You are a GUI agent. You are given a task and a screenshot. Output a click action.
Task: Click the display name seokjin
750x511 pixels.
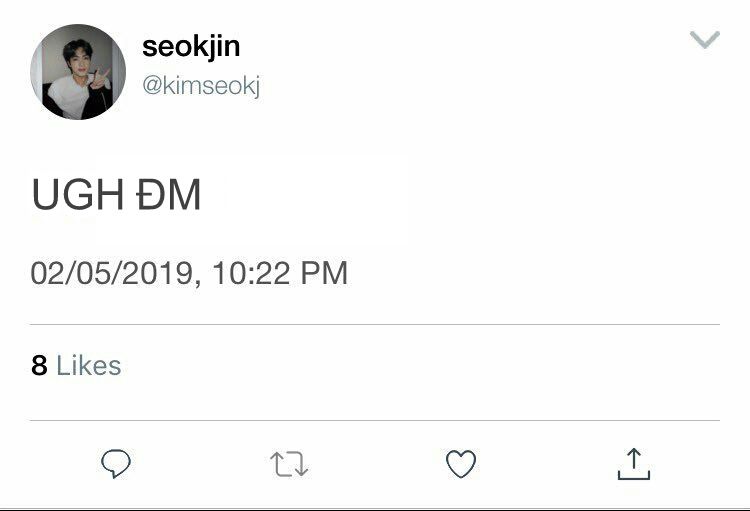191,46
